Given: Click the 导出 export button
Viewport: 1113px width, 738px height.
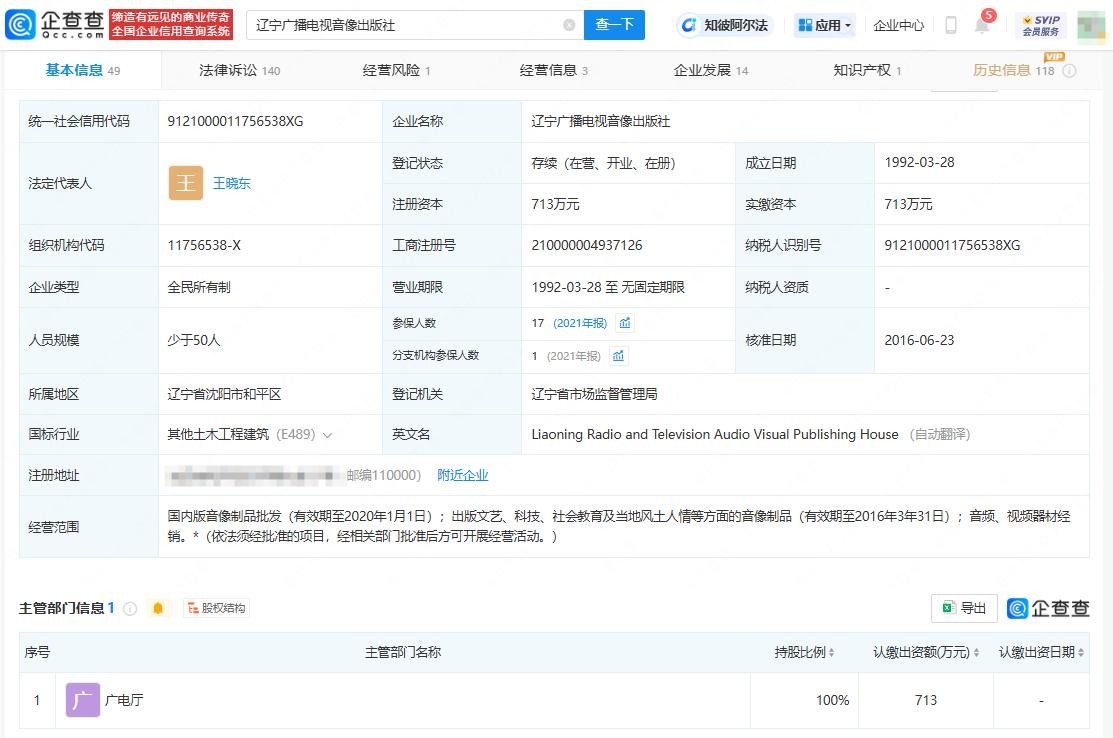Looking at the screenshot, I should pos(964,608).
